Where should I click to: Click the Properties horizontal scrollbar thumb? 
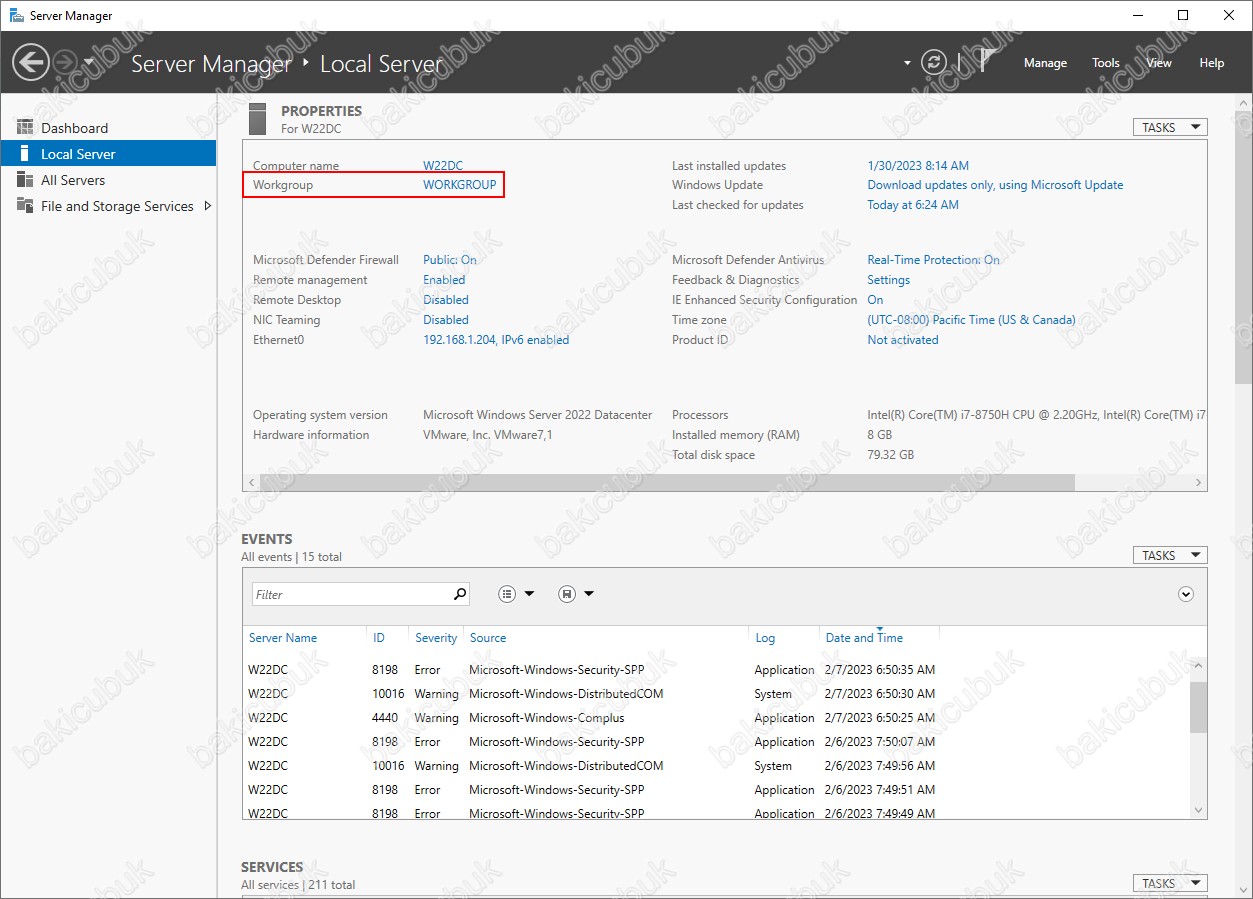click(666, 482)
